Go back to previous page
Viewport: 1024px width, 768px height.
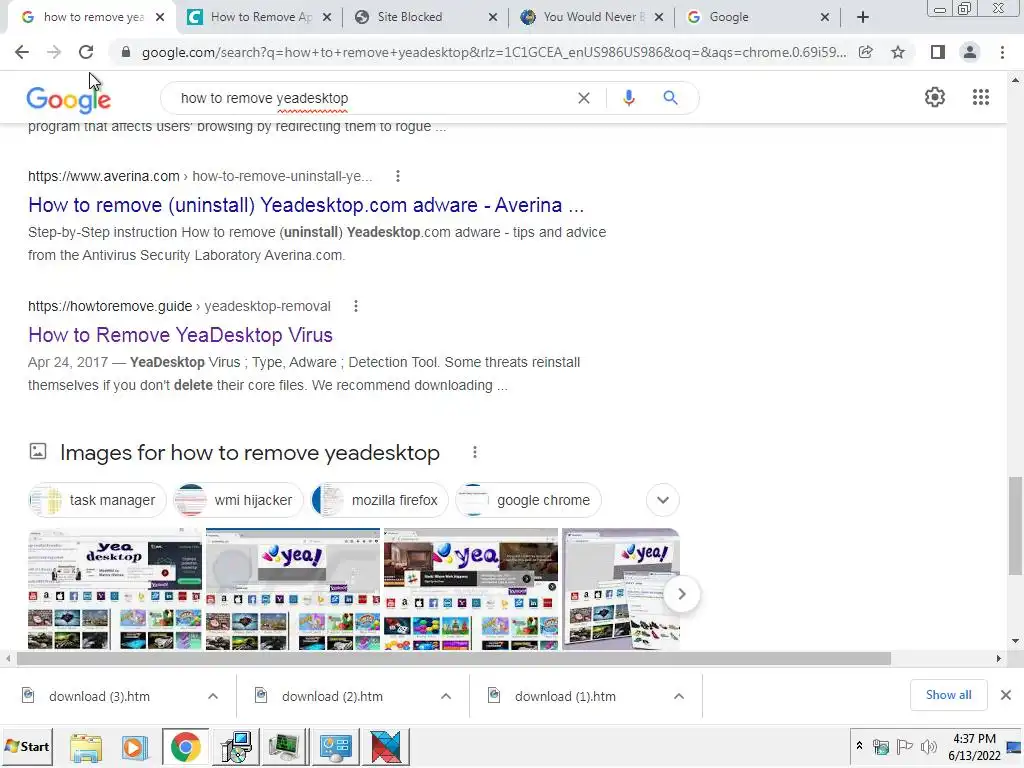[22, 52]
